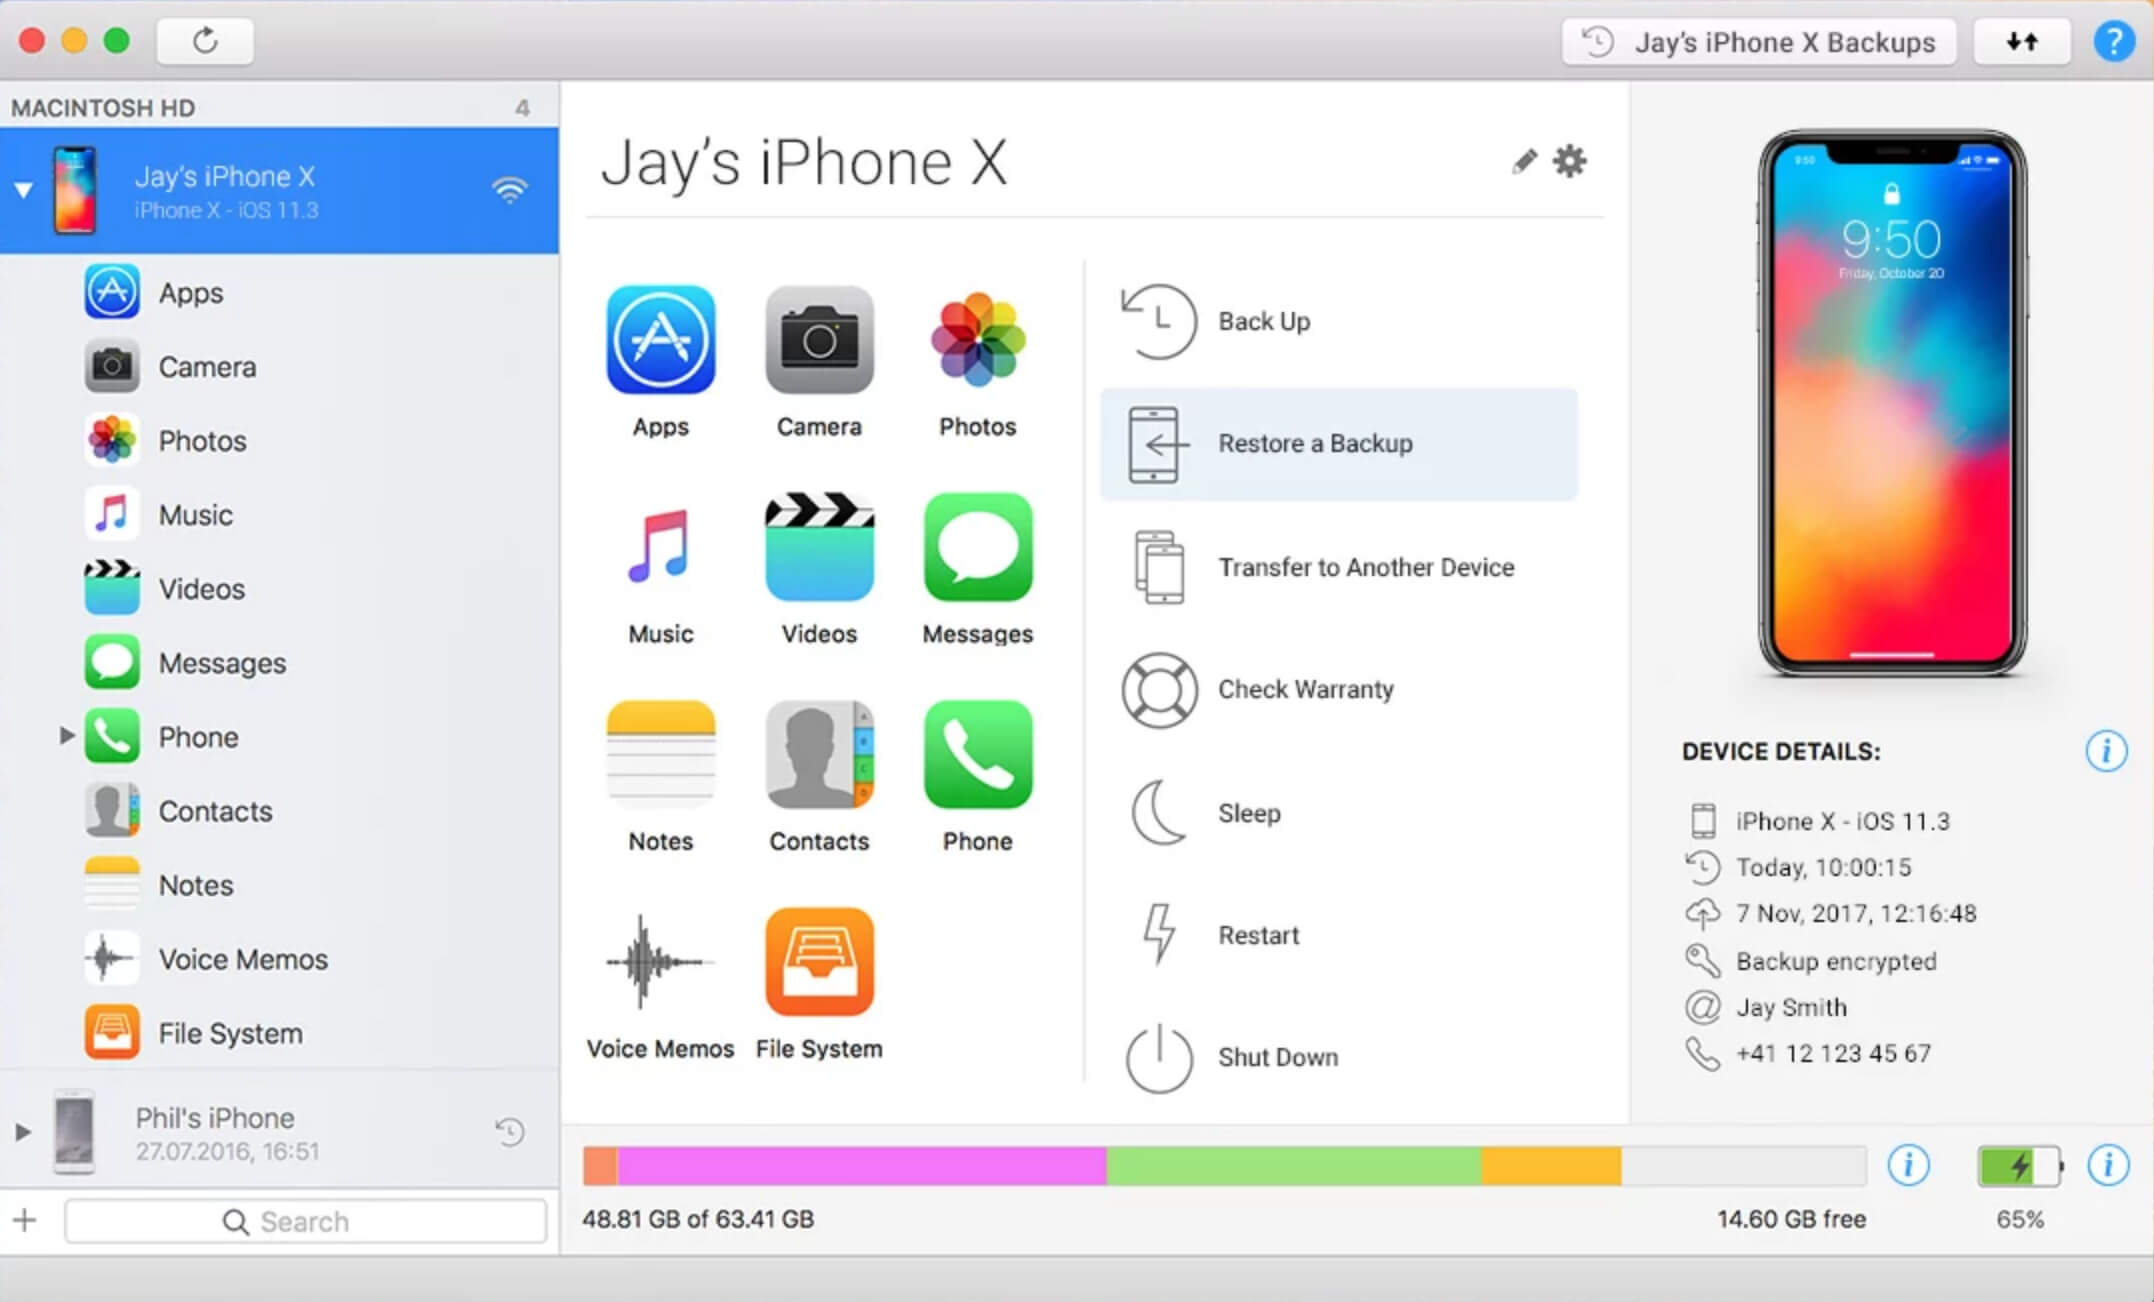Click '48.81 GB of 63.41 GB' text

698,1219
